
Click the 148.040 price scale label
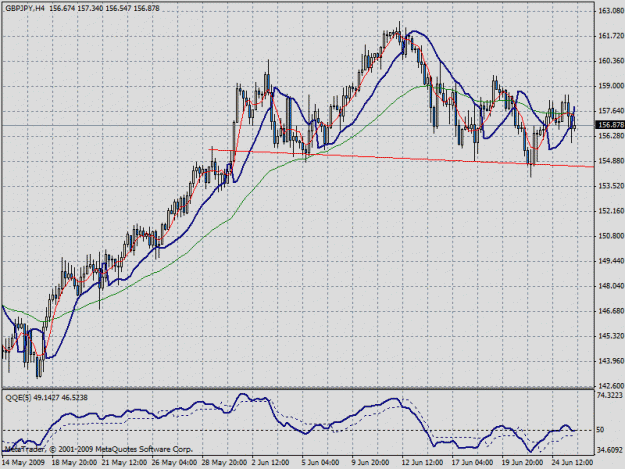coord(611,286)
